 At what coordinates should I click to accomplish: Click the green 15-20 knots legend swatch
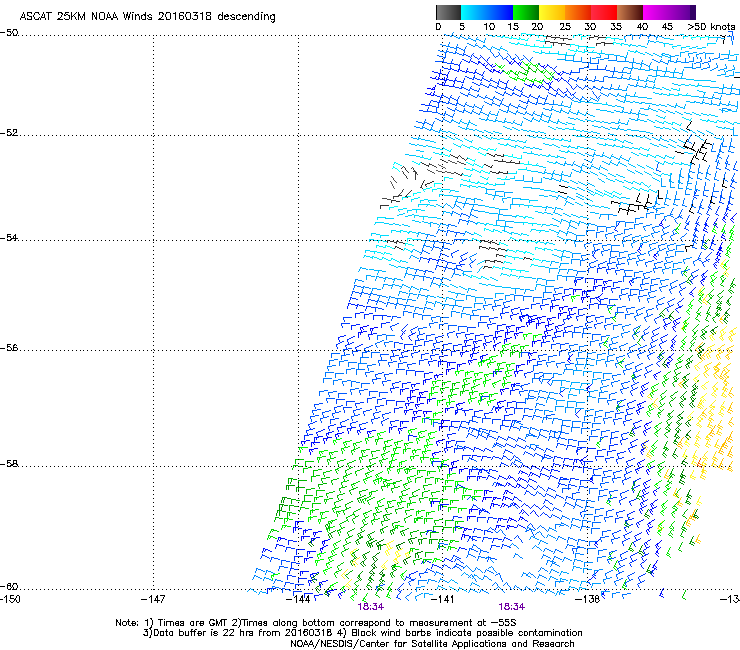pos(526,12)
